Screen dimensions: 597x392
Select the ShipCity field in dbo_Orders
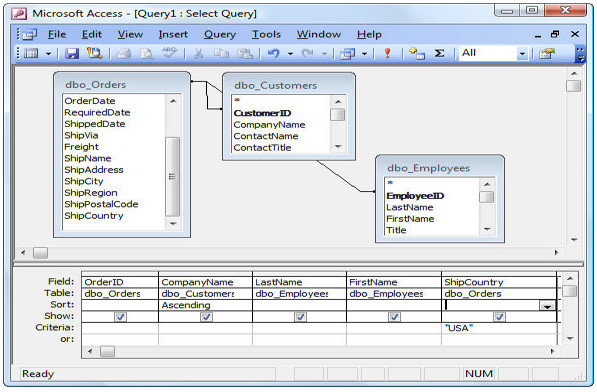pyautogui.click(x=84, y=182)
